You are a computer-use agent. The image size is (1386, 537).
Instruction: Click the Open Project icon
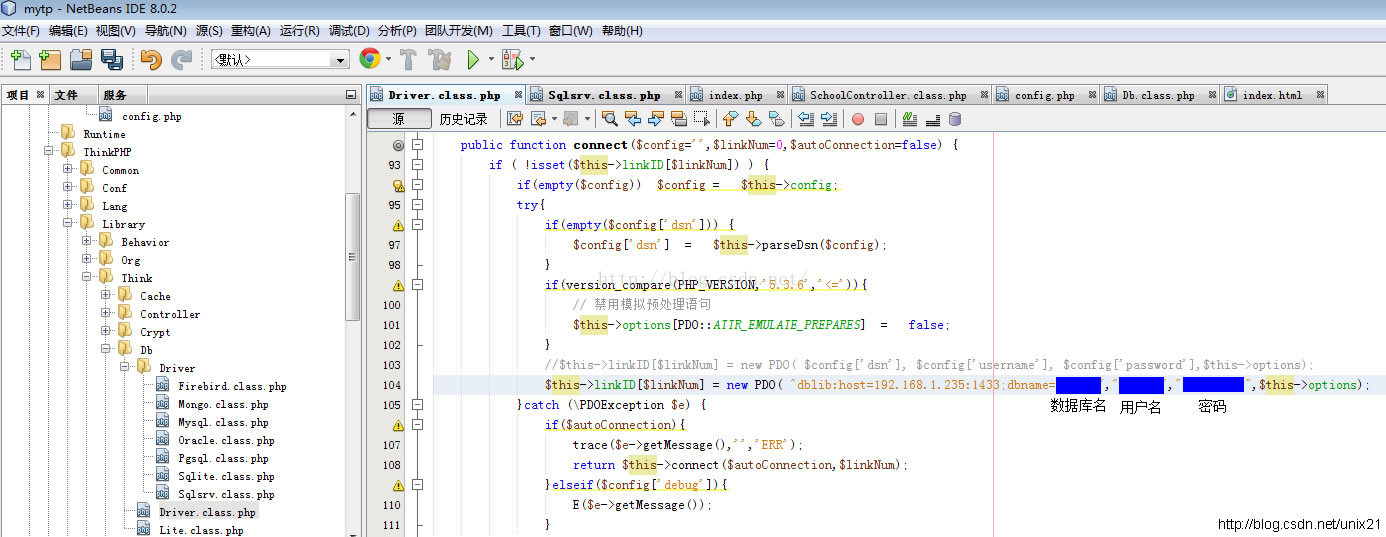point(81,60)
